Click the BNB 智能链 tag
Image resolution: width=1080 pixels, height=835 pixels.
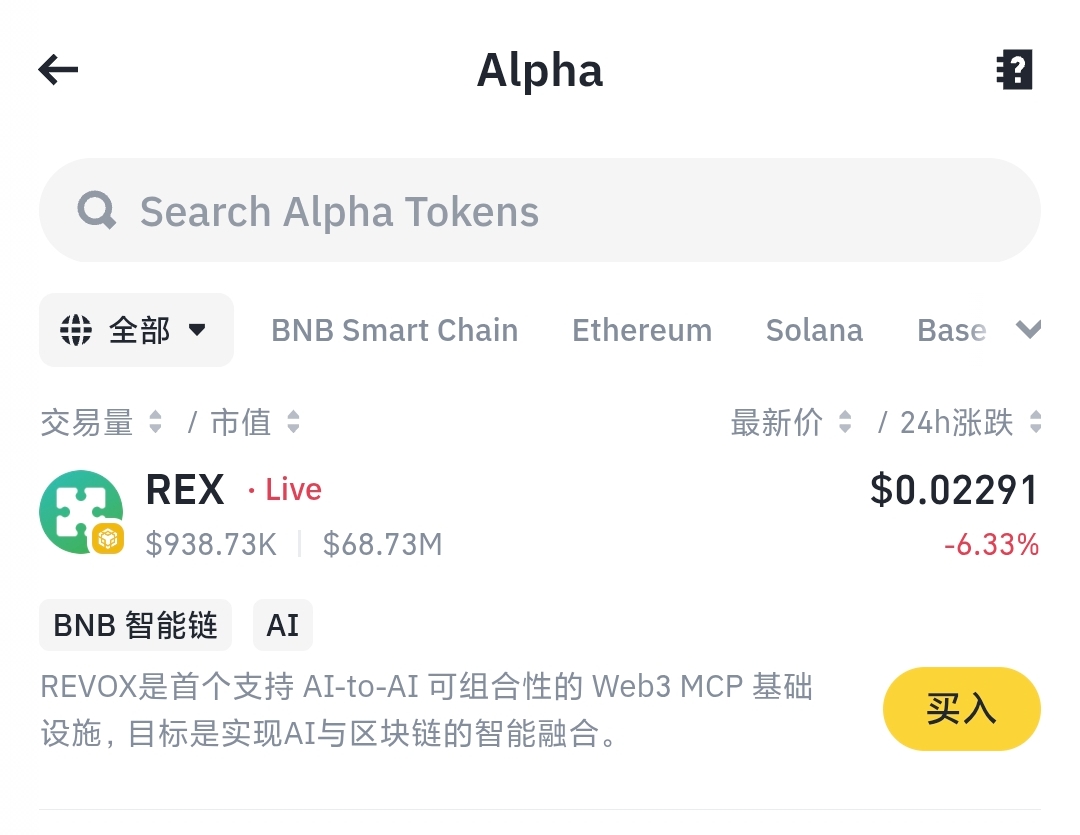(136, 626)
